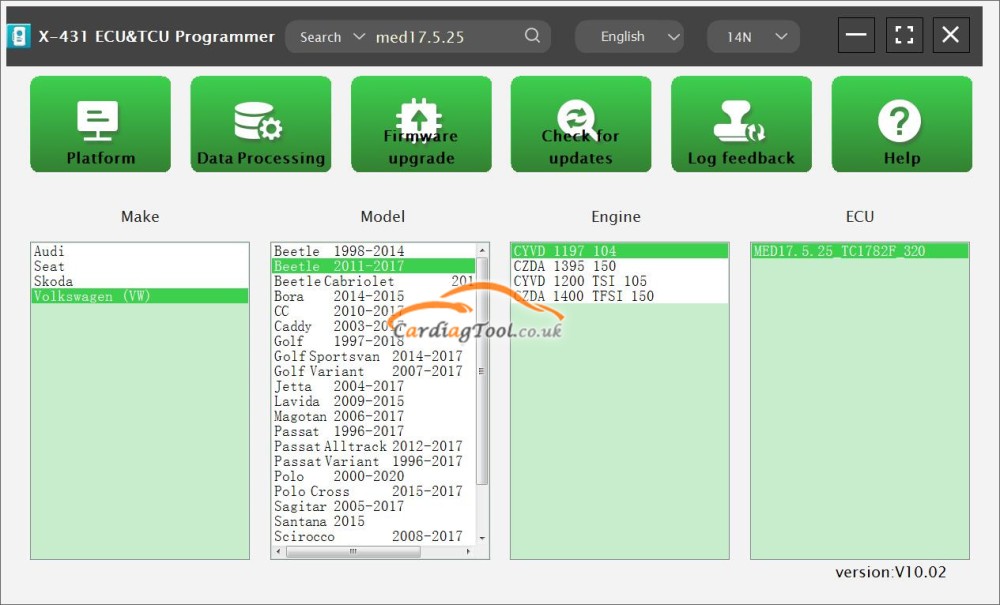This screenshot has width=1000, height=605.
Task: Select CYVD 1197 104 engine
Action: click(619, 251)
